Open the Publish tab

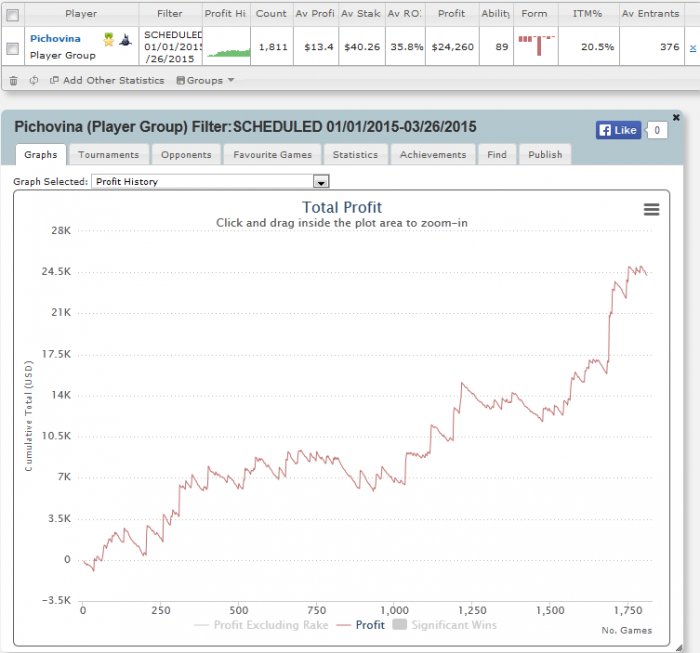545,154
